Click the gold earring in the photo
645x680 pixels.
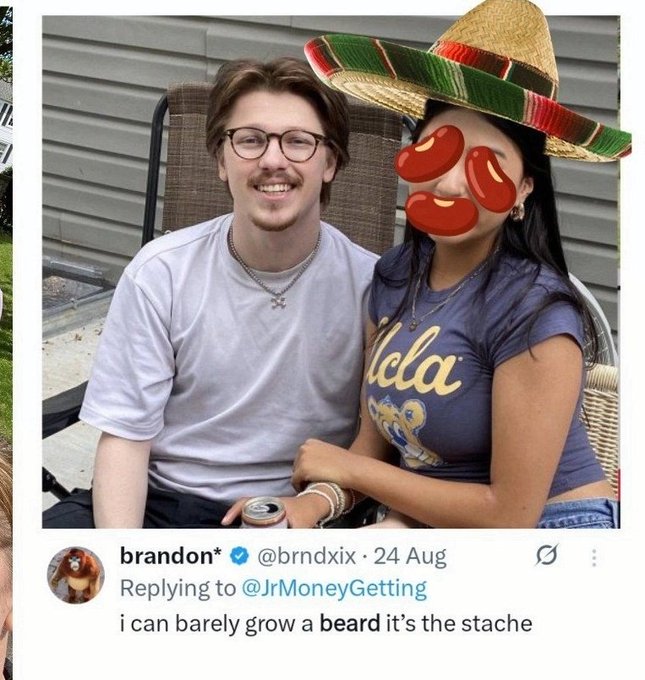[517, 212]
